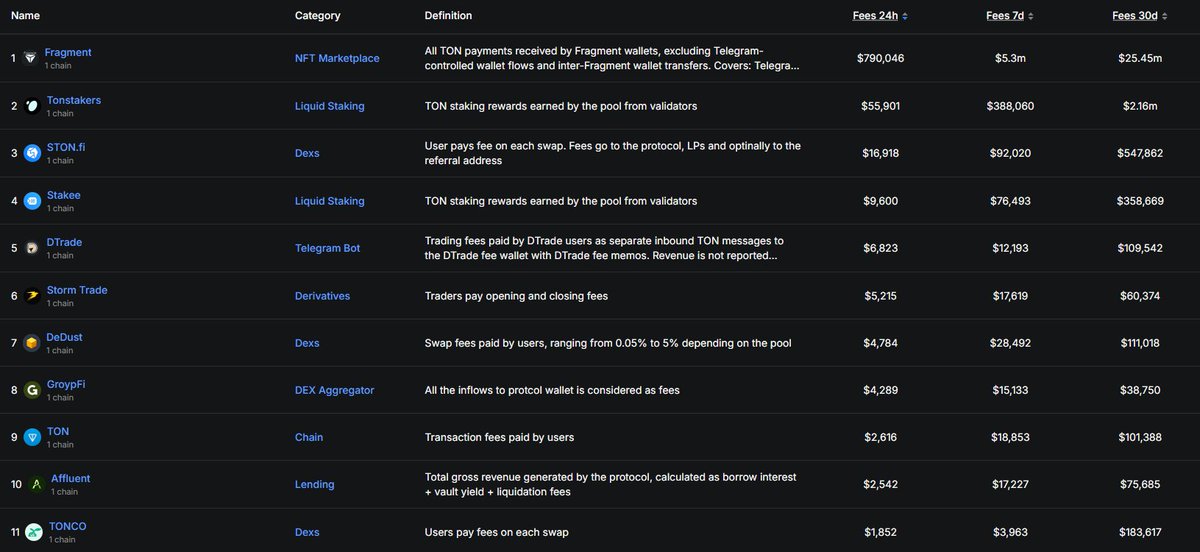This screenshot has width=1200, height=552.
Task: Open the DEX Aggregator category link
Action: [334, 390]
